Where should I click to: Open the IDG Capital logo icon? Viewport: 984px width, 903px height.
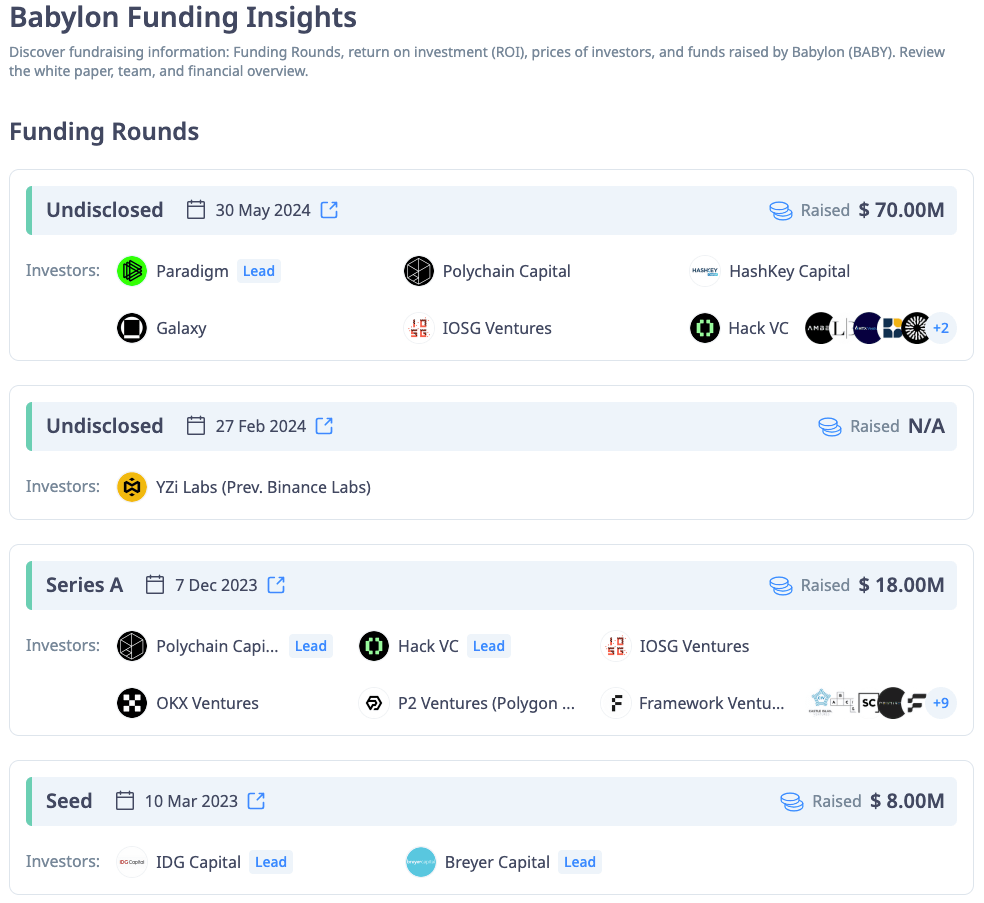pos(131,861)
